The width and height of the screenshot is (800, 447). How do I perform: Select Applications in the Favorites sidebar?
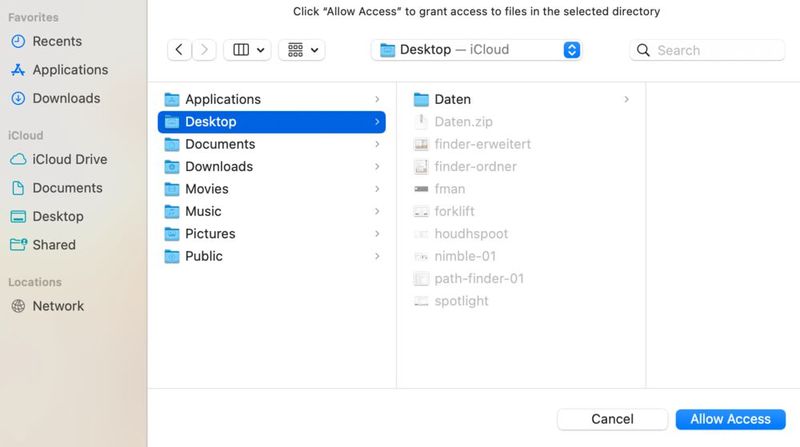69,70
